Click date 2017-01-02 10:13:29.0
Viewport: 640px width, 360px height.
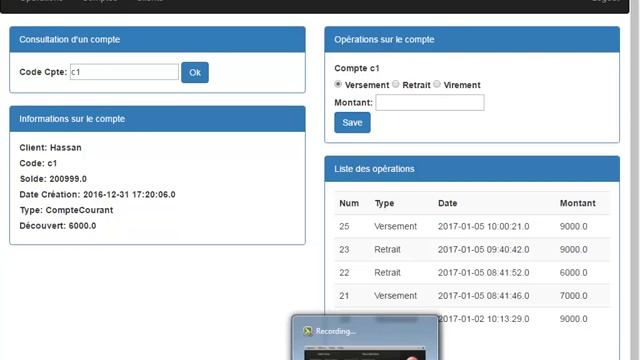[484, 319]
